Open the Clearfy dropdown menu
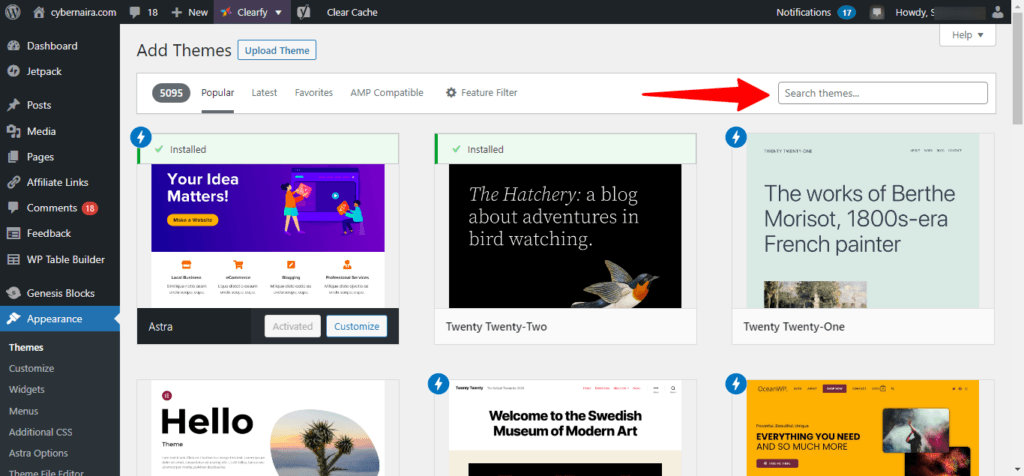This screenshot has width=1024, height=476. (252, 12)
